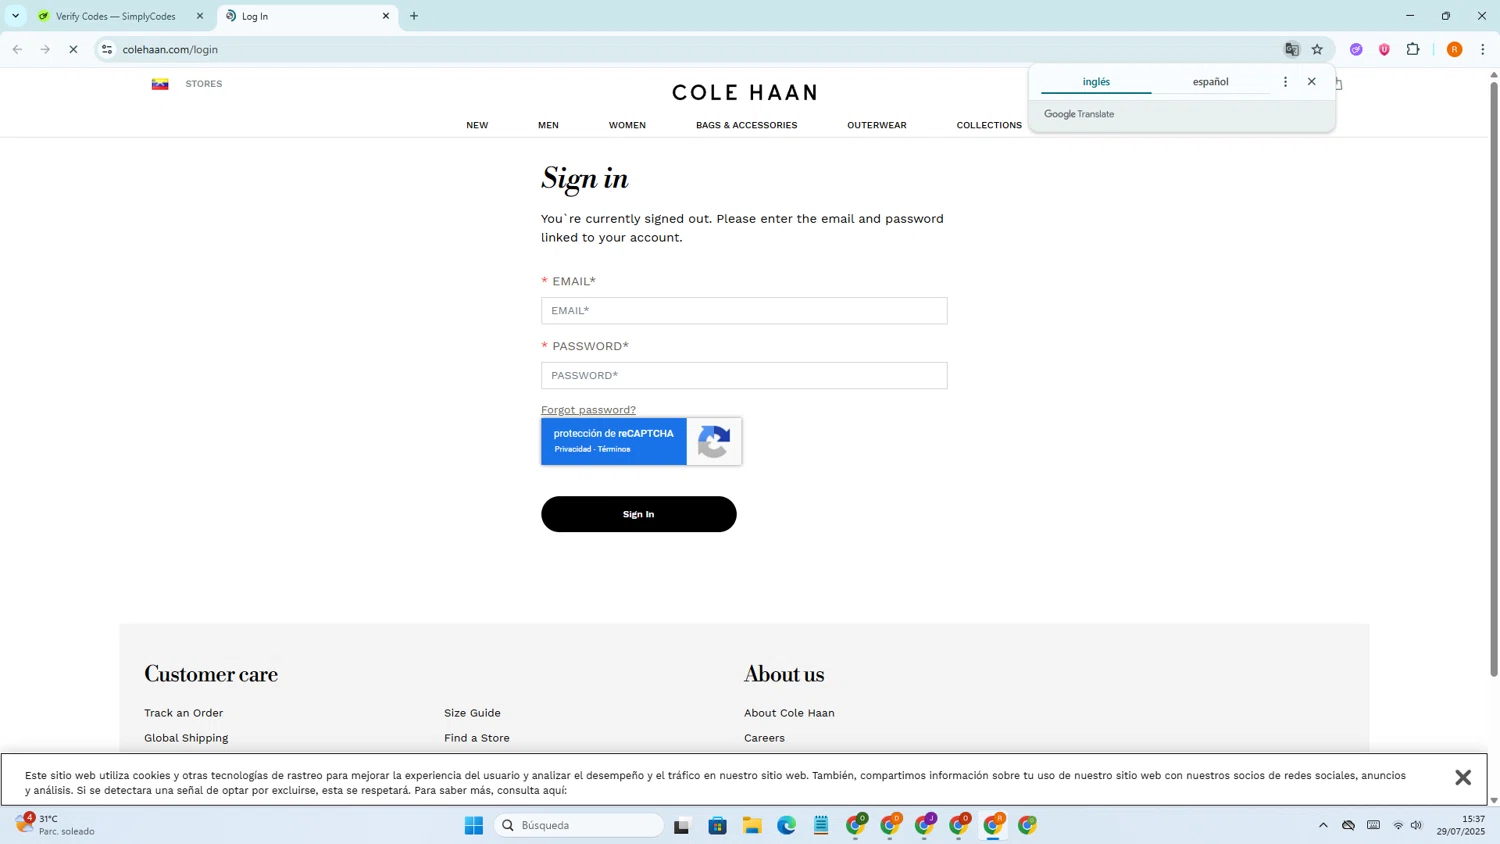
Task: Dismiss the cookie banner with X
Action: [1463, 778]
